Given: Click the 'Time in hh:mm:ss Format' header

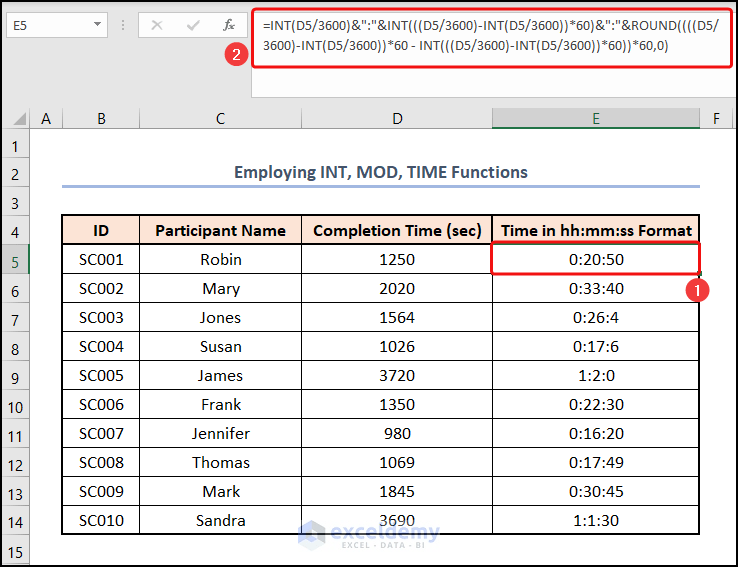Looking at the screenshot, I should point(596,230).
